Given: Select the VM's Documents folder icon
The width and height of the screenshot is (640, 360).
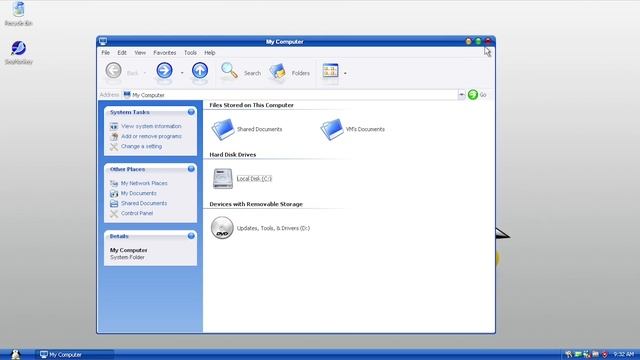Looking at the screenshot, I should click(x=332, y=129).
